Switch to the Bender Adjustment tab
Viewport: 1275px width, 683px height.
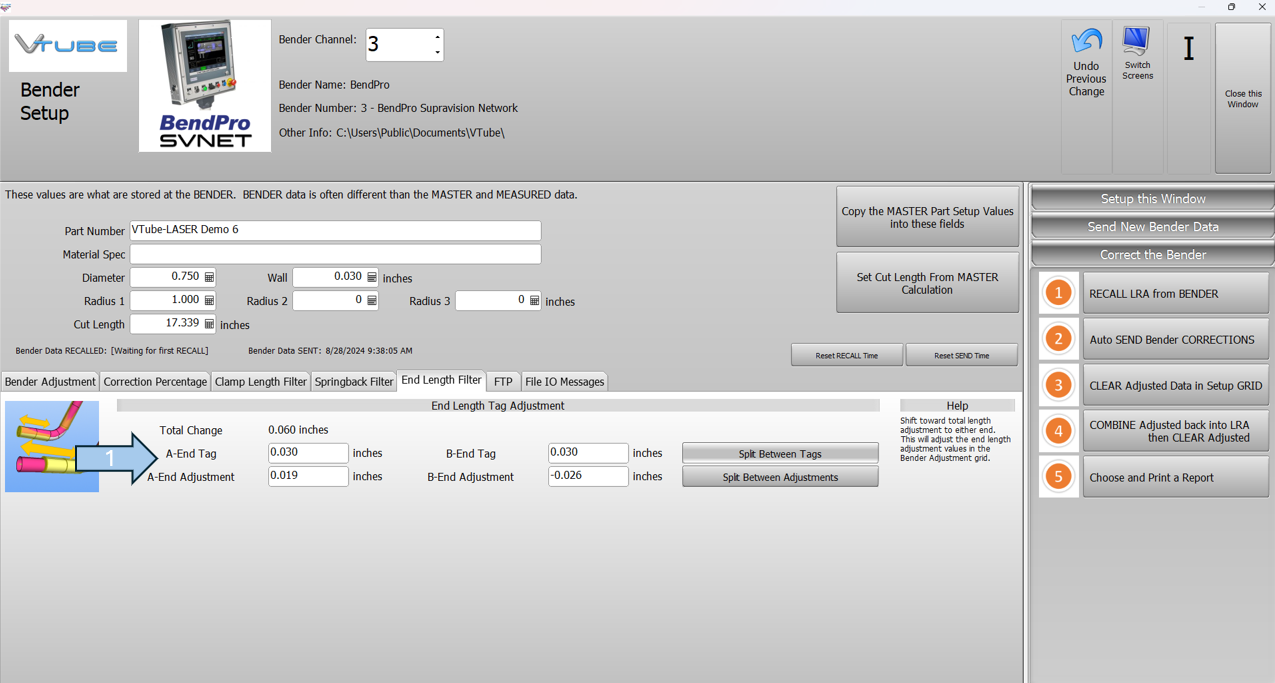pos(50,382)
